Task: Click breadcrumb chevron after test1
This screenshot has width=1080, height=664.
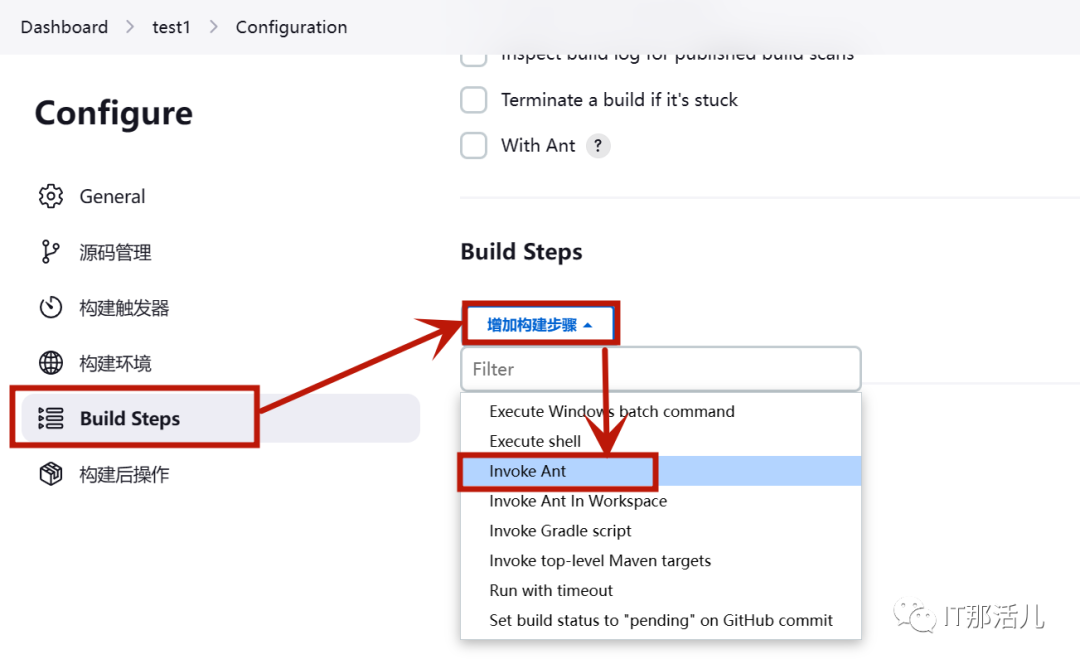Action: pos(214,27)
